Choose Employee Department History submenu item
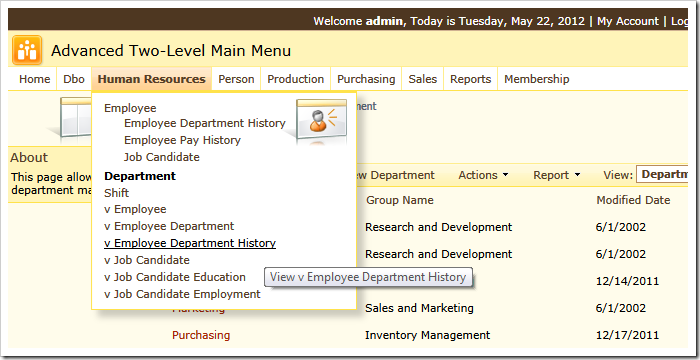The width and height of the screenshot is (700, 360). coord(205,123)
